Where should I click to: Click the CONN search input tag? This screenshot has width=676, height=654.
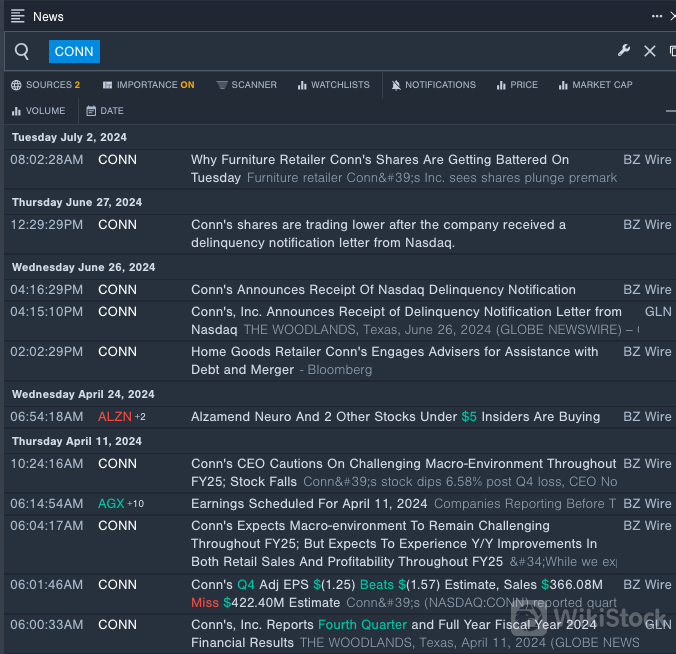pos(74,52)
